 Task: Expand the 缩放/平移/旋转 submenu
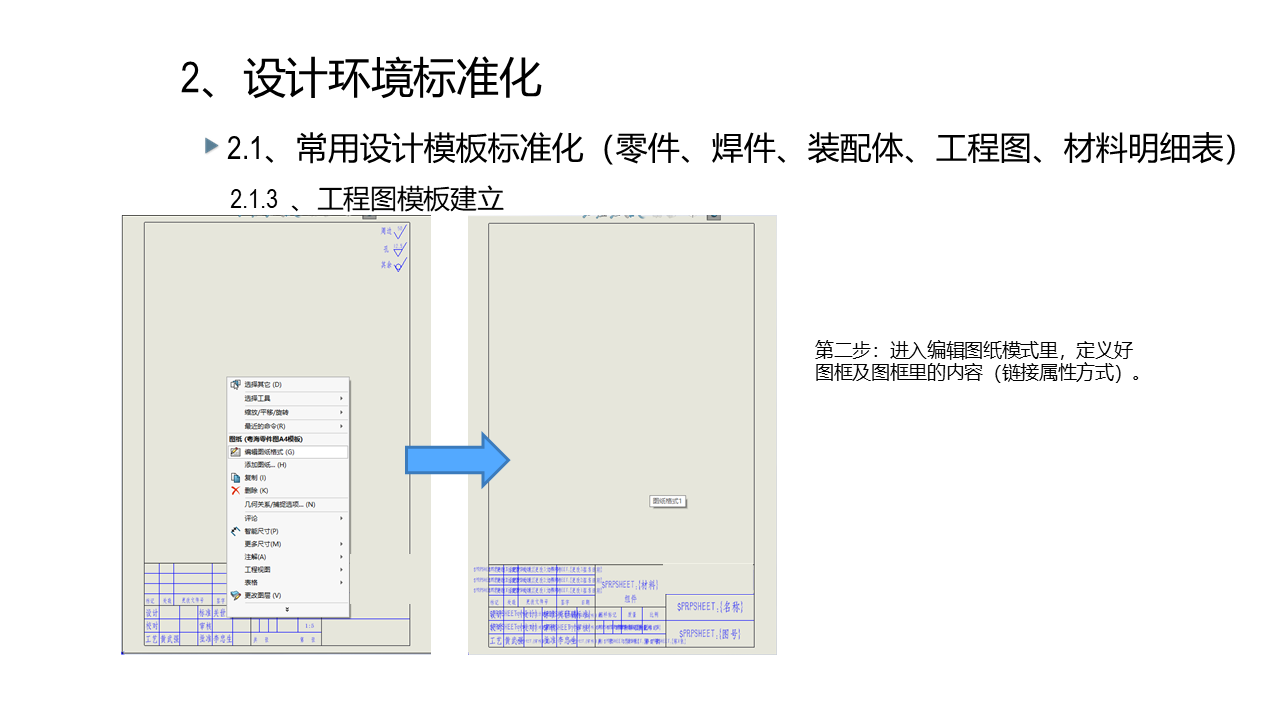click(288, 412)
